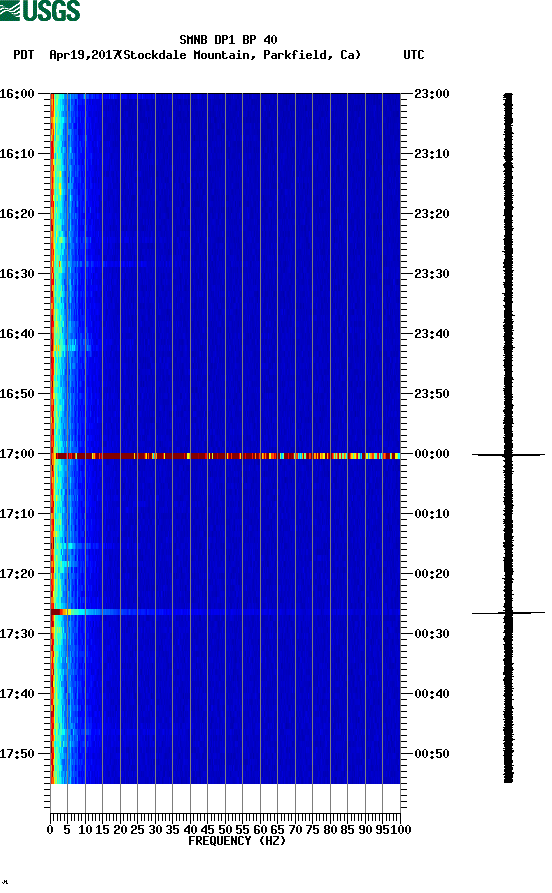
Task: Click the 16:20 PDT time label
Action: point(17,214)
